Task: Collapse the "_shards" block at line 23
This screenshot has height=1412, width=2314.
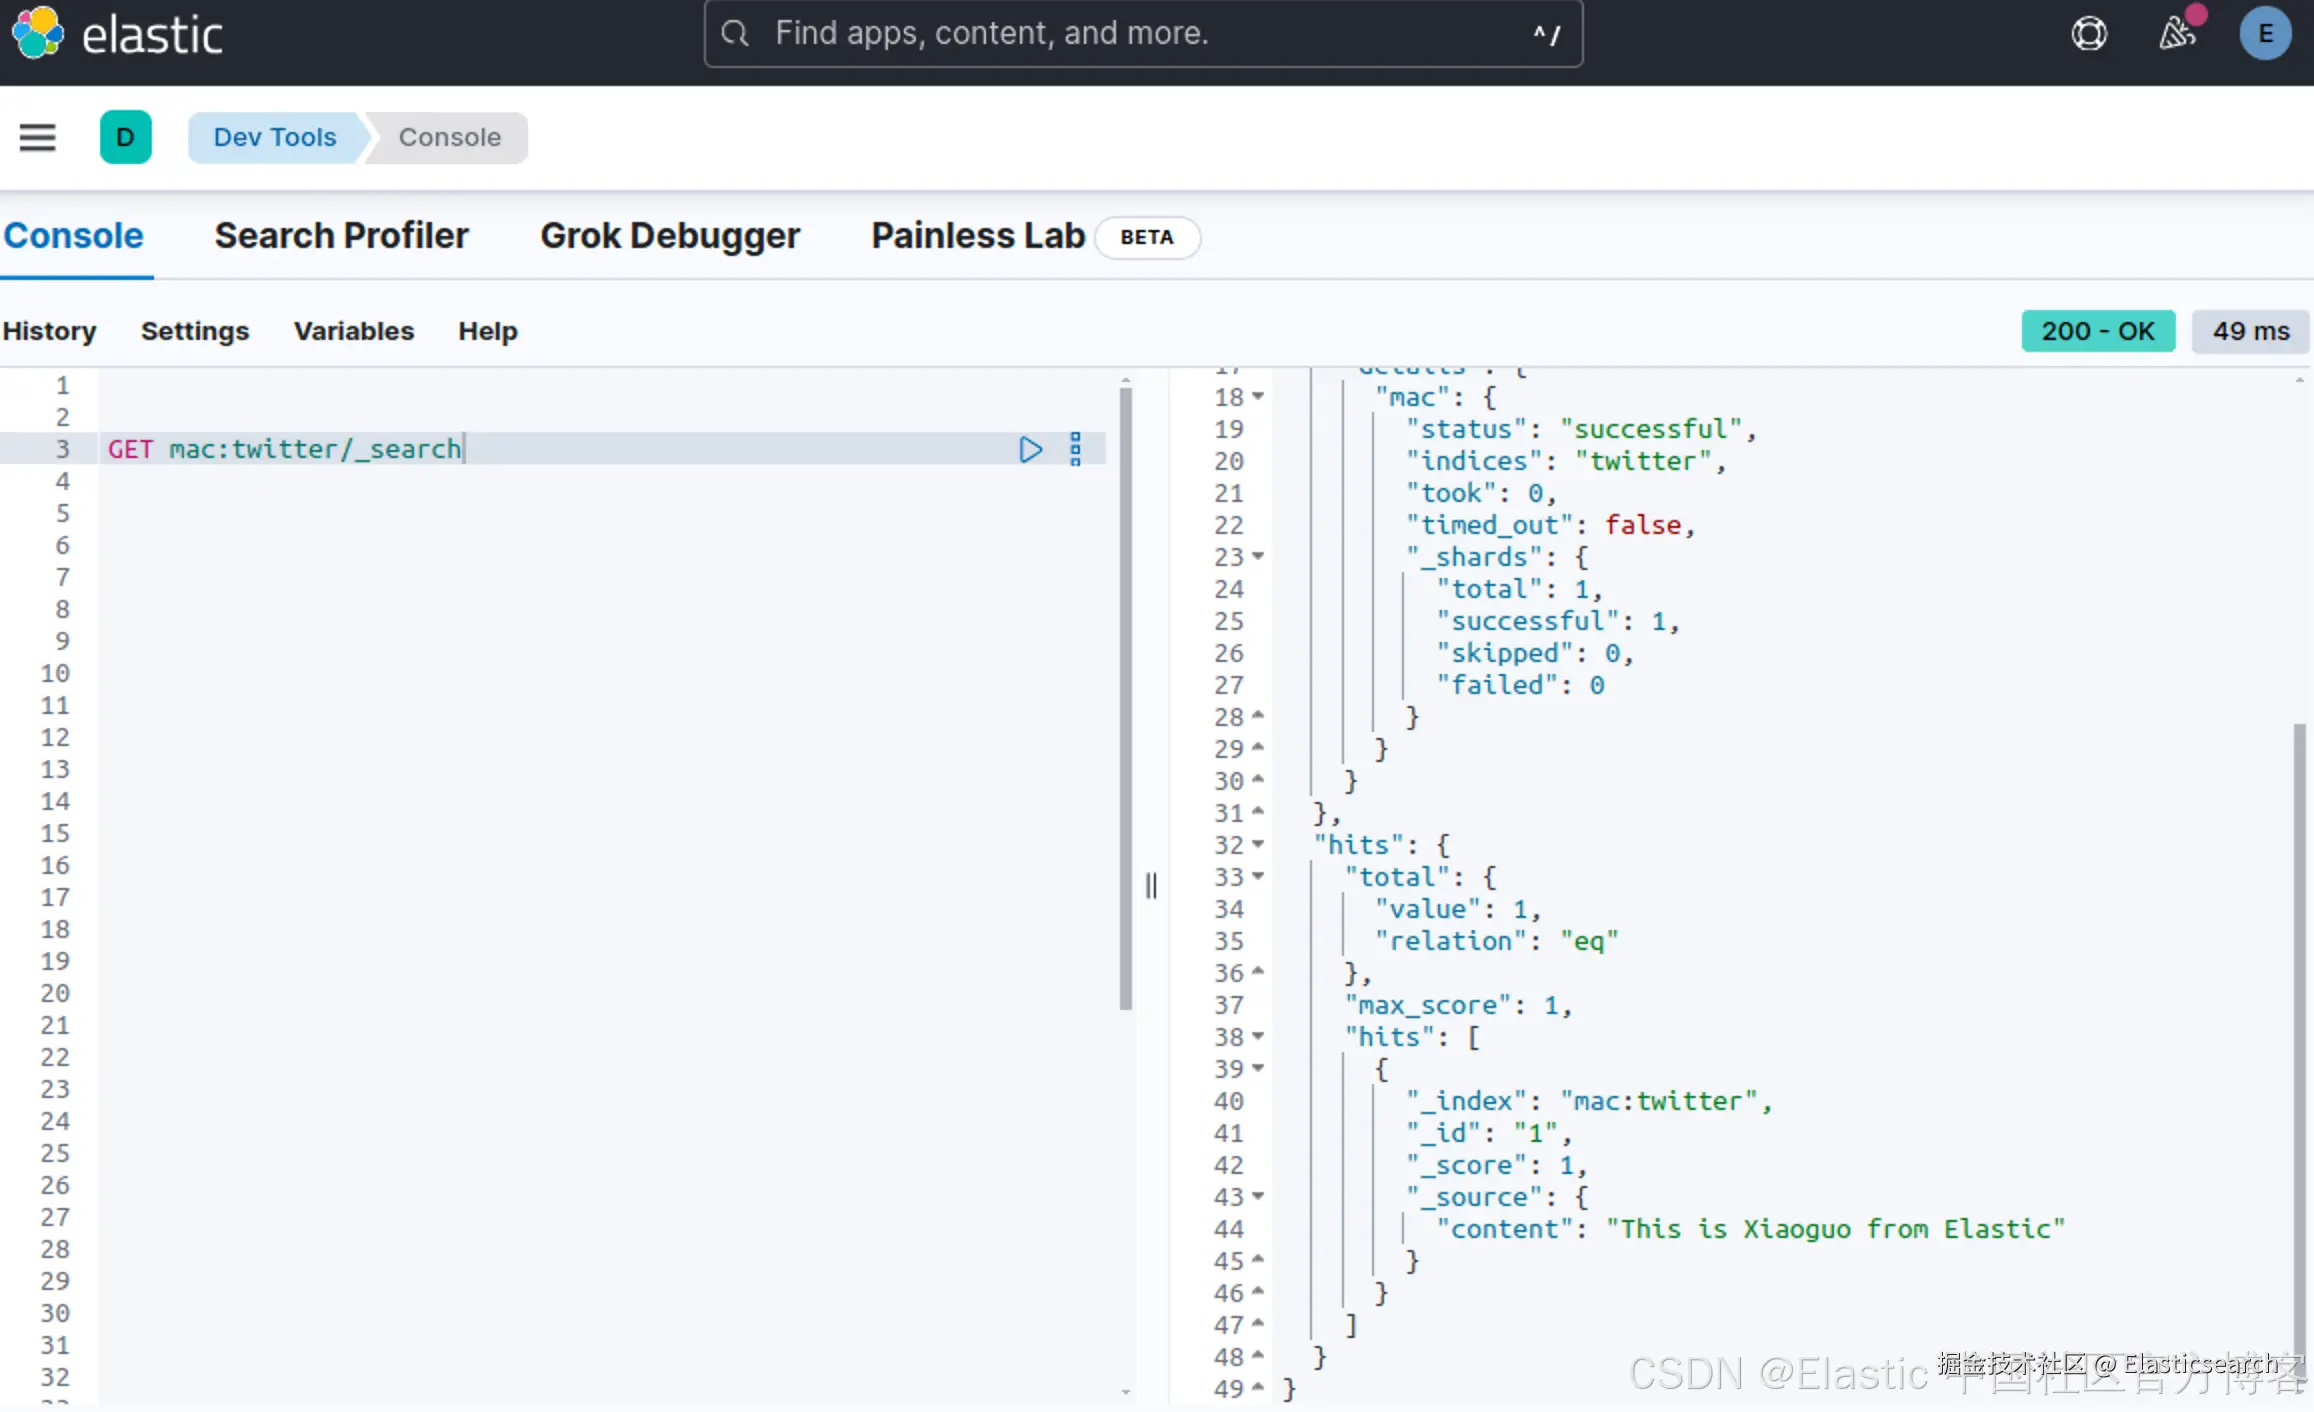Action: click(1258, 556)
